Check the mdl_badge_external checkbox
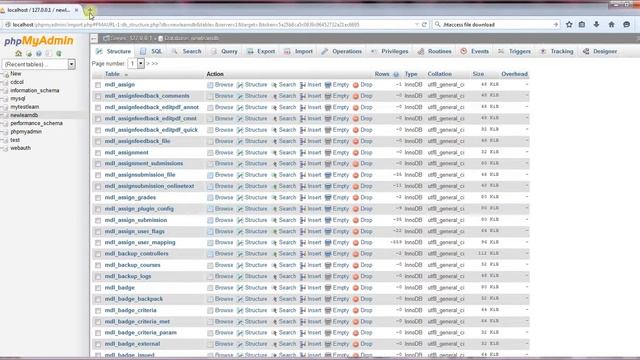Screen dimensions: 640x360 click(x=98, y=344)
